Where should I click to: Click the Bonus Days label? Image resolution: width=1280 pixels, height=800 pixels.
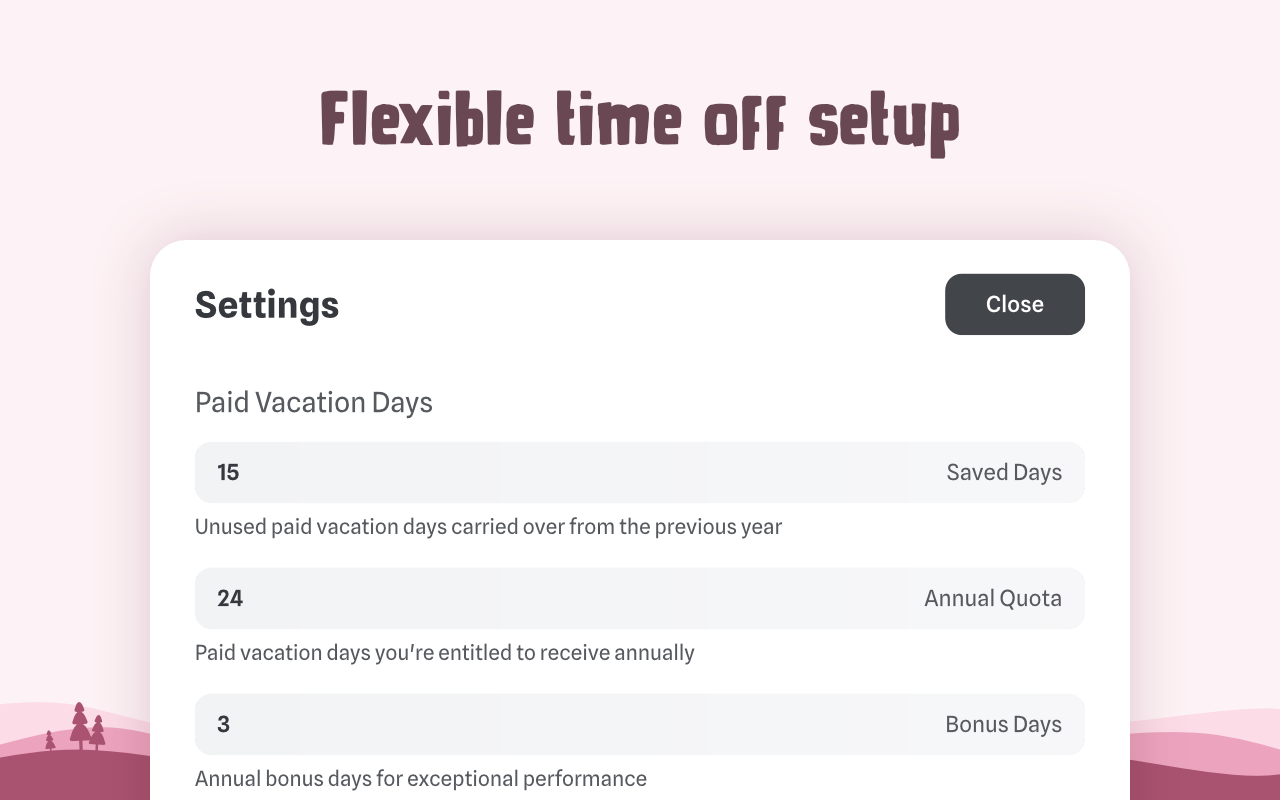coord(1004,724)
